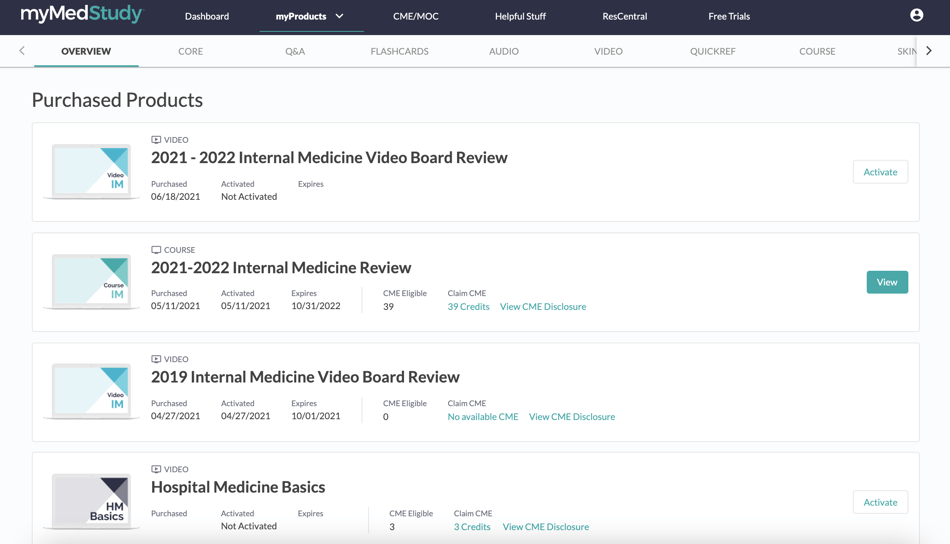The width and height of the screenshot is (950, 544).
Task: View CME Disclosure for 2021-2022 Internal Medicine Review
Action: 543,307
